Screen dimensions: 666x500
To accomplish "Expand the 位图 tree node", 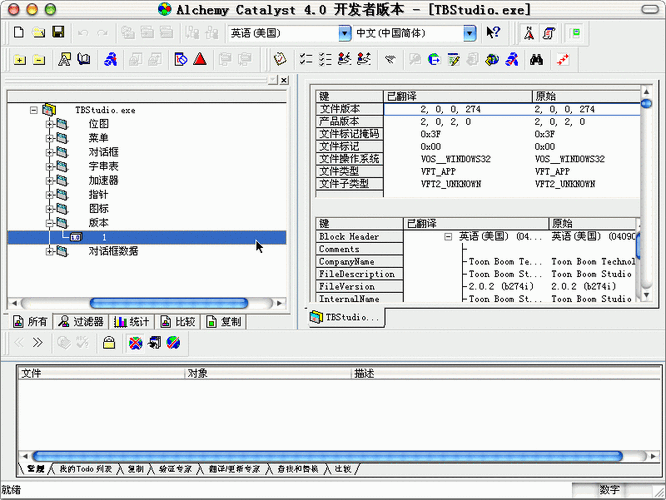I will point(50,124).
